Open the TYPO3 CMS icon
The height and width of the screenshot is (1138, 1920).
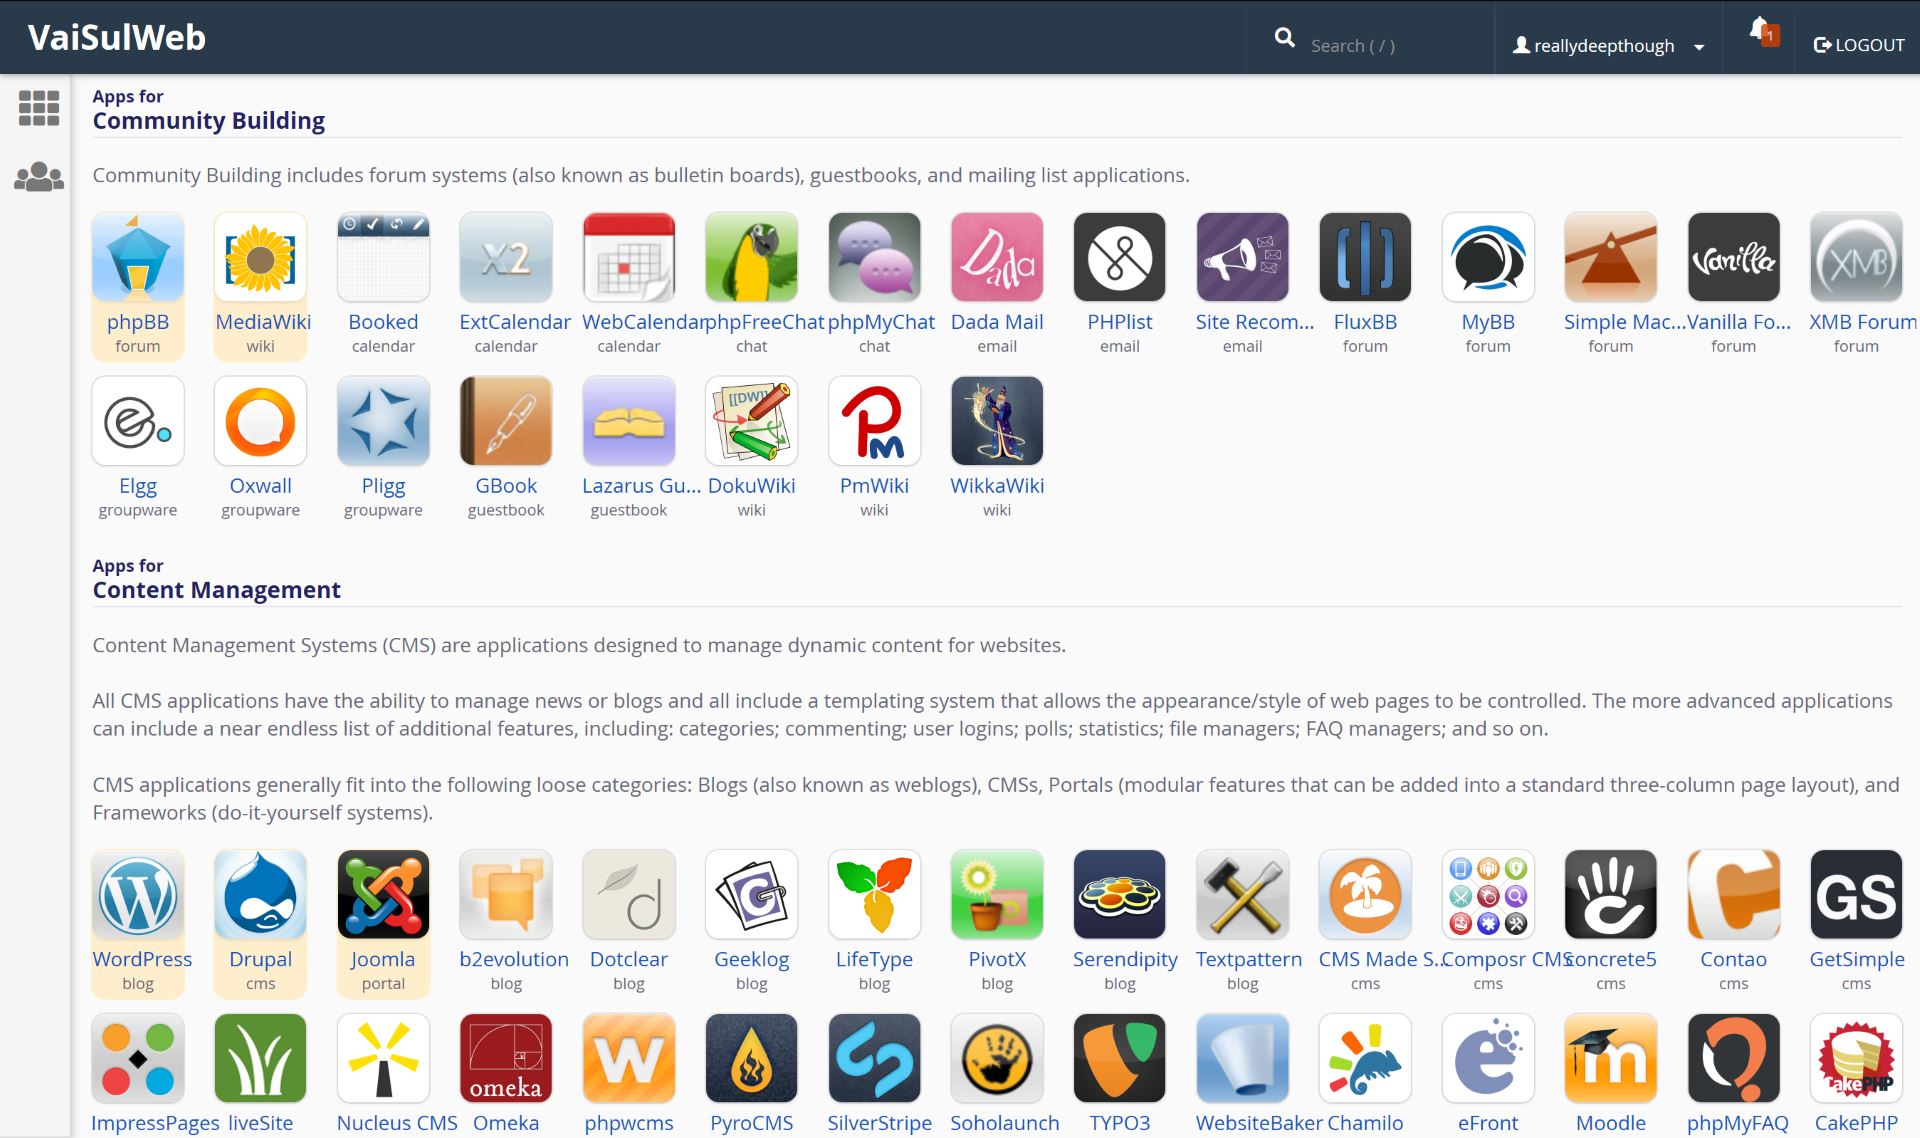click(1119, 1058)
